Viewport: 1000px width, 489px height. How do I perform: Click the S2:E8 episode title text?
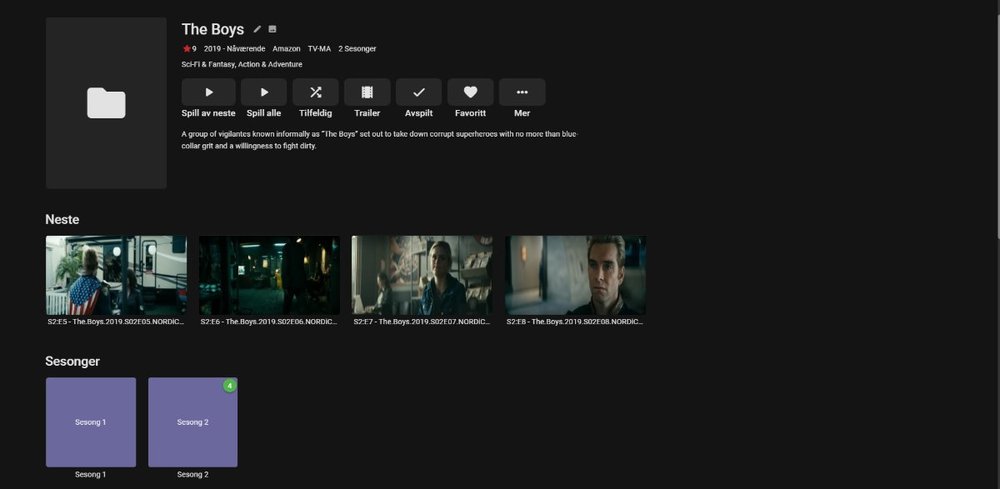pos(575,322)
